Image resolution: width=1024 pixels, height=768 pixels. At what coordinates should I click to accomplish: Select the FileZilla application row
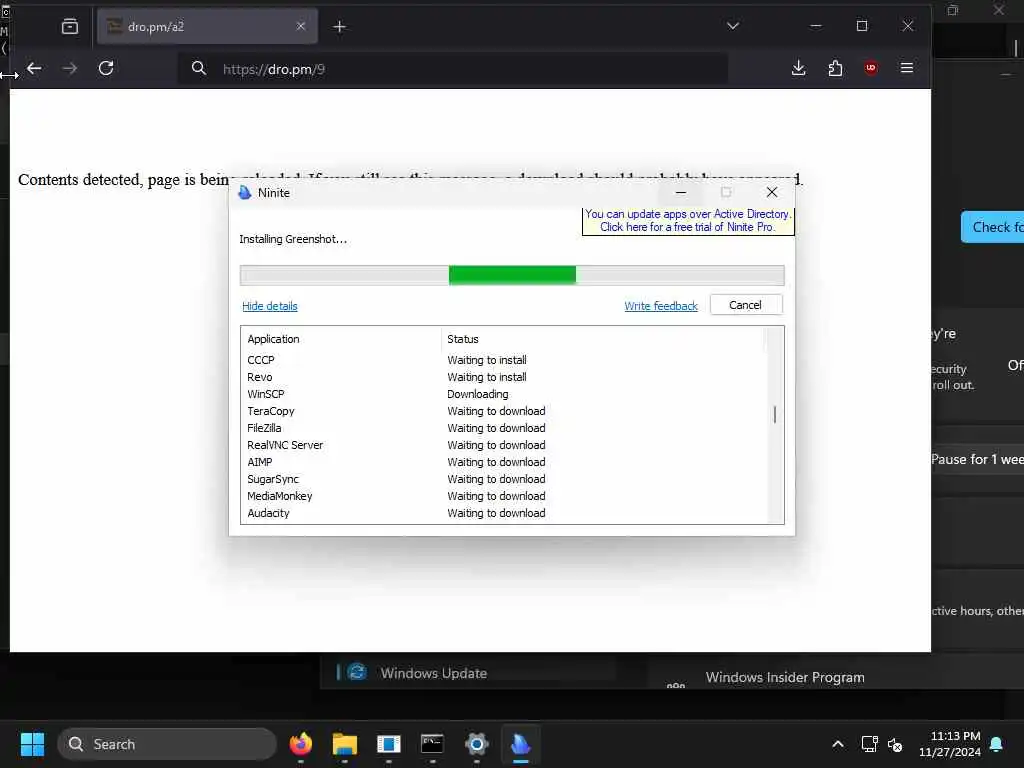coord(502,428)
